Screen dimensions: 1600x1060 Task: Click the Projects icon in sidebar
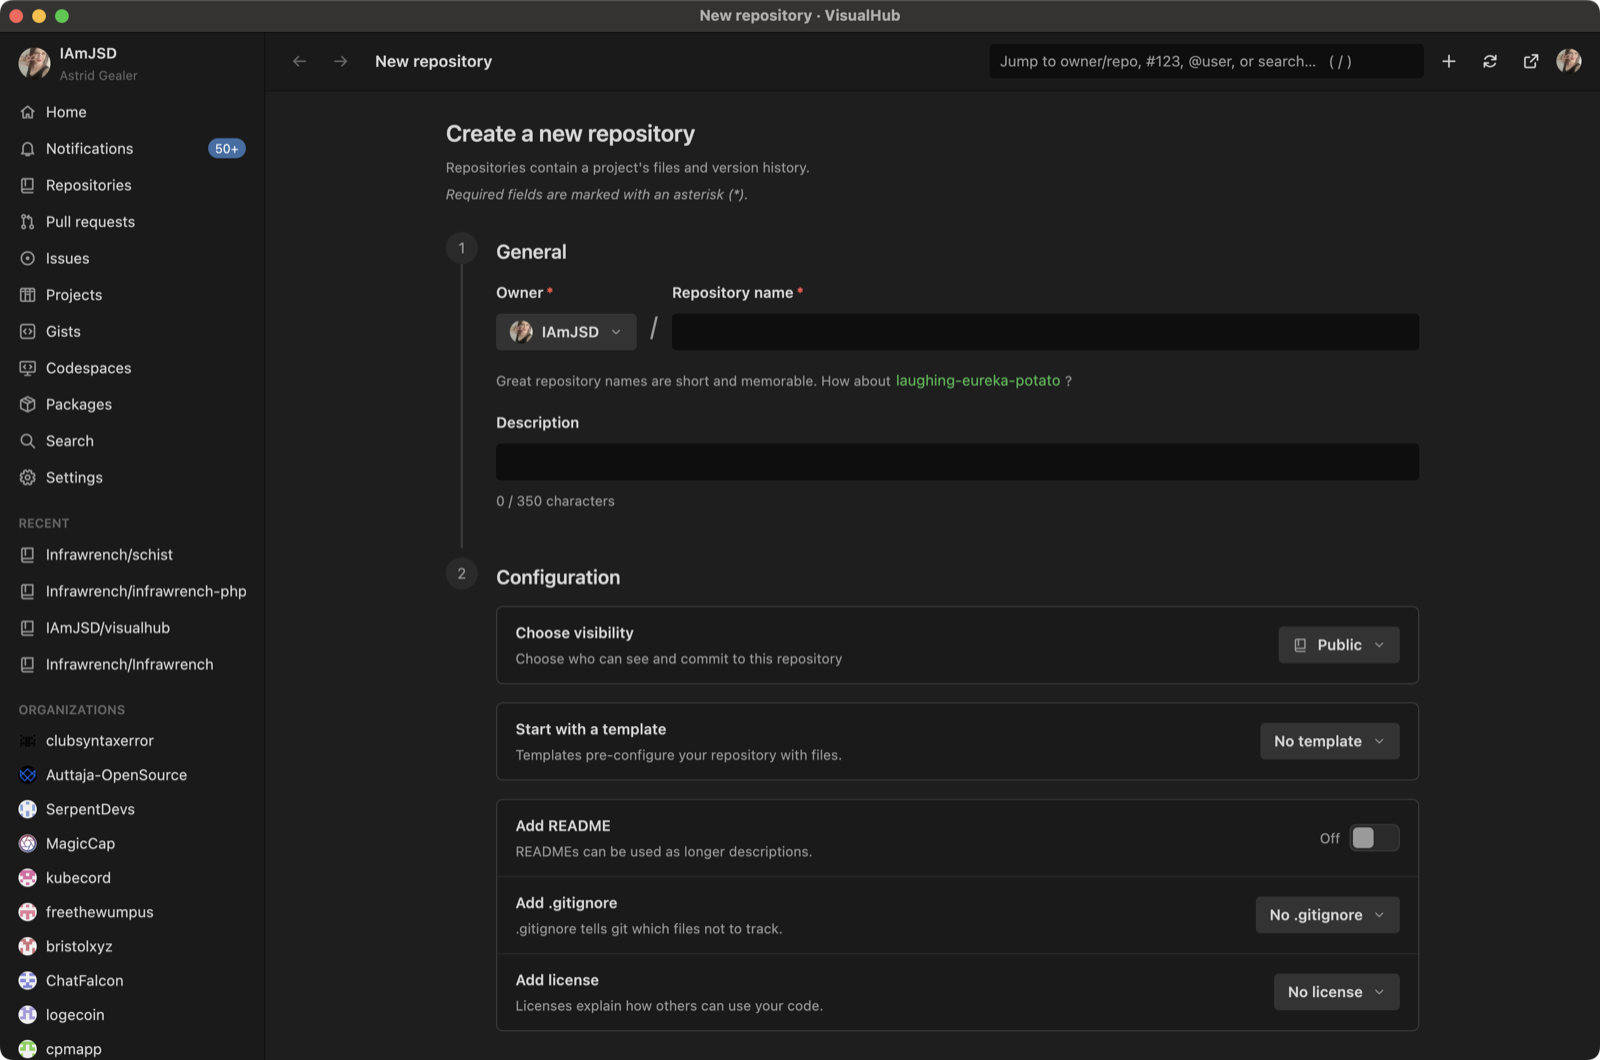28,295
